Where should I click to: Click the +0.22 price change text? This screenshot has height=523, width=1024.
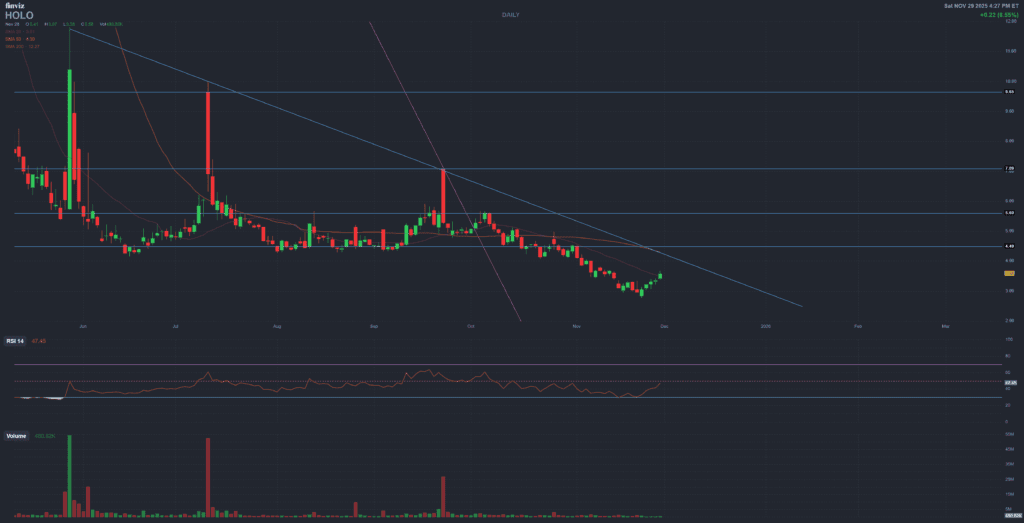(992, 16)
